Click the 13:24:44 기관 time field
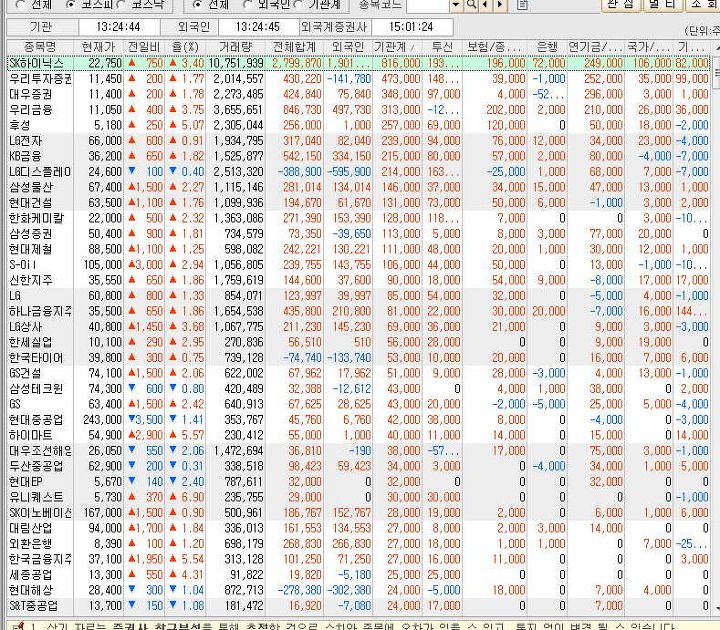This screenshot has width=720, height=630. coord(118,27)
